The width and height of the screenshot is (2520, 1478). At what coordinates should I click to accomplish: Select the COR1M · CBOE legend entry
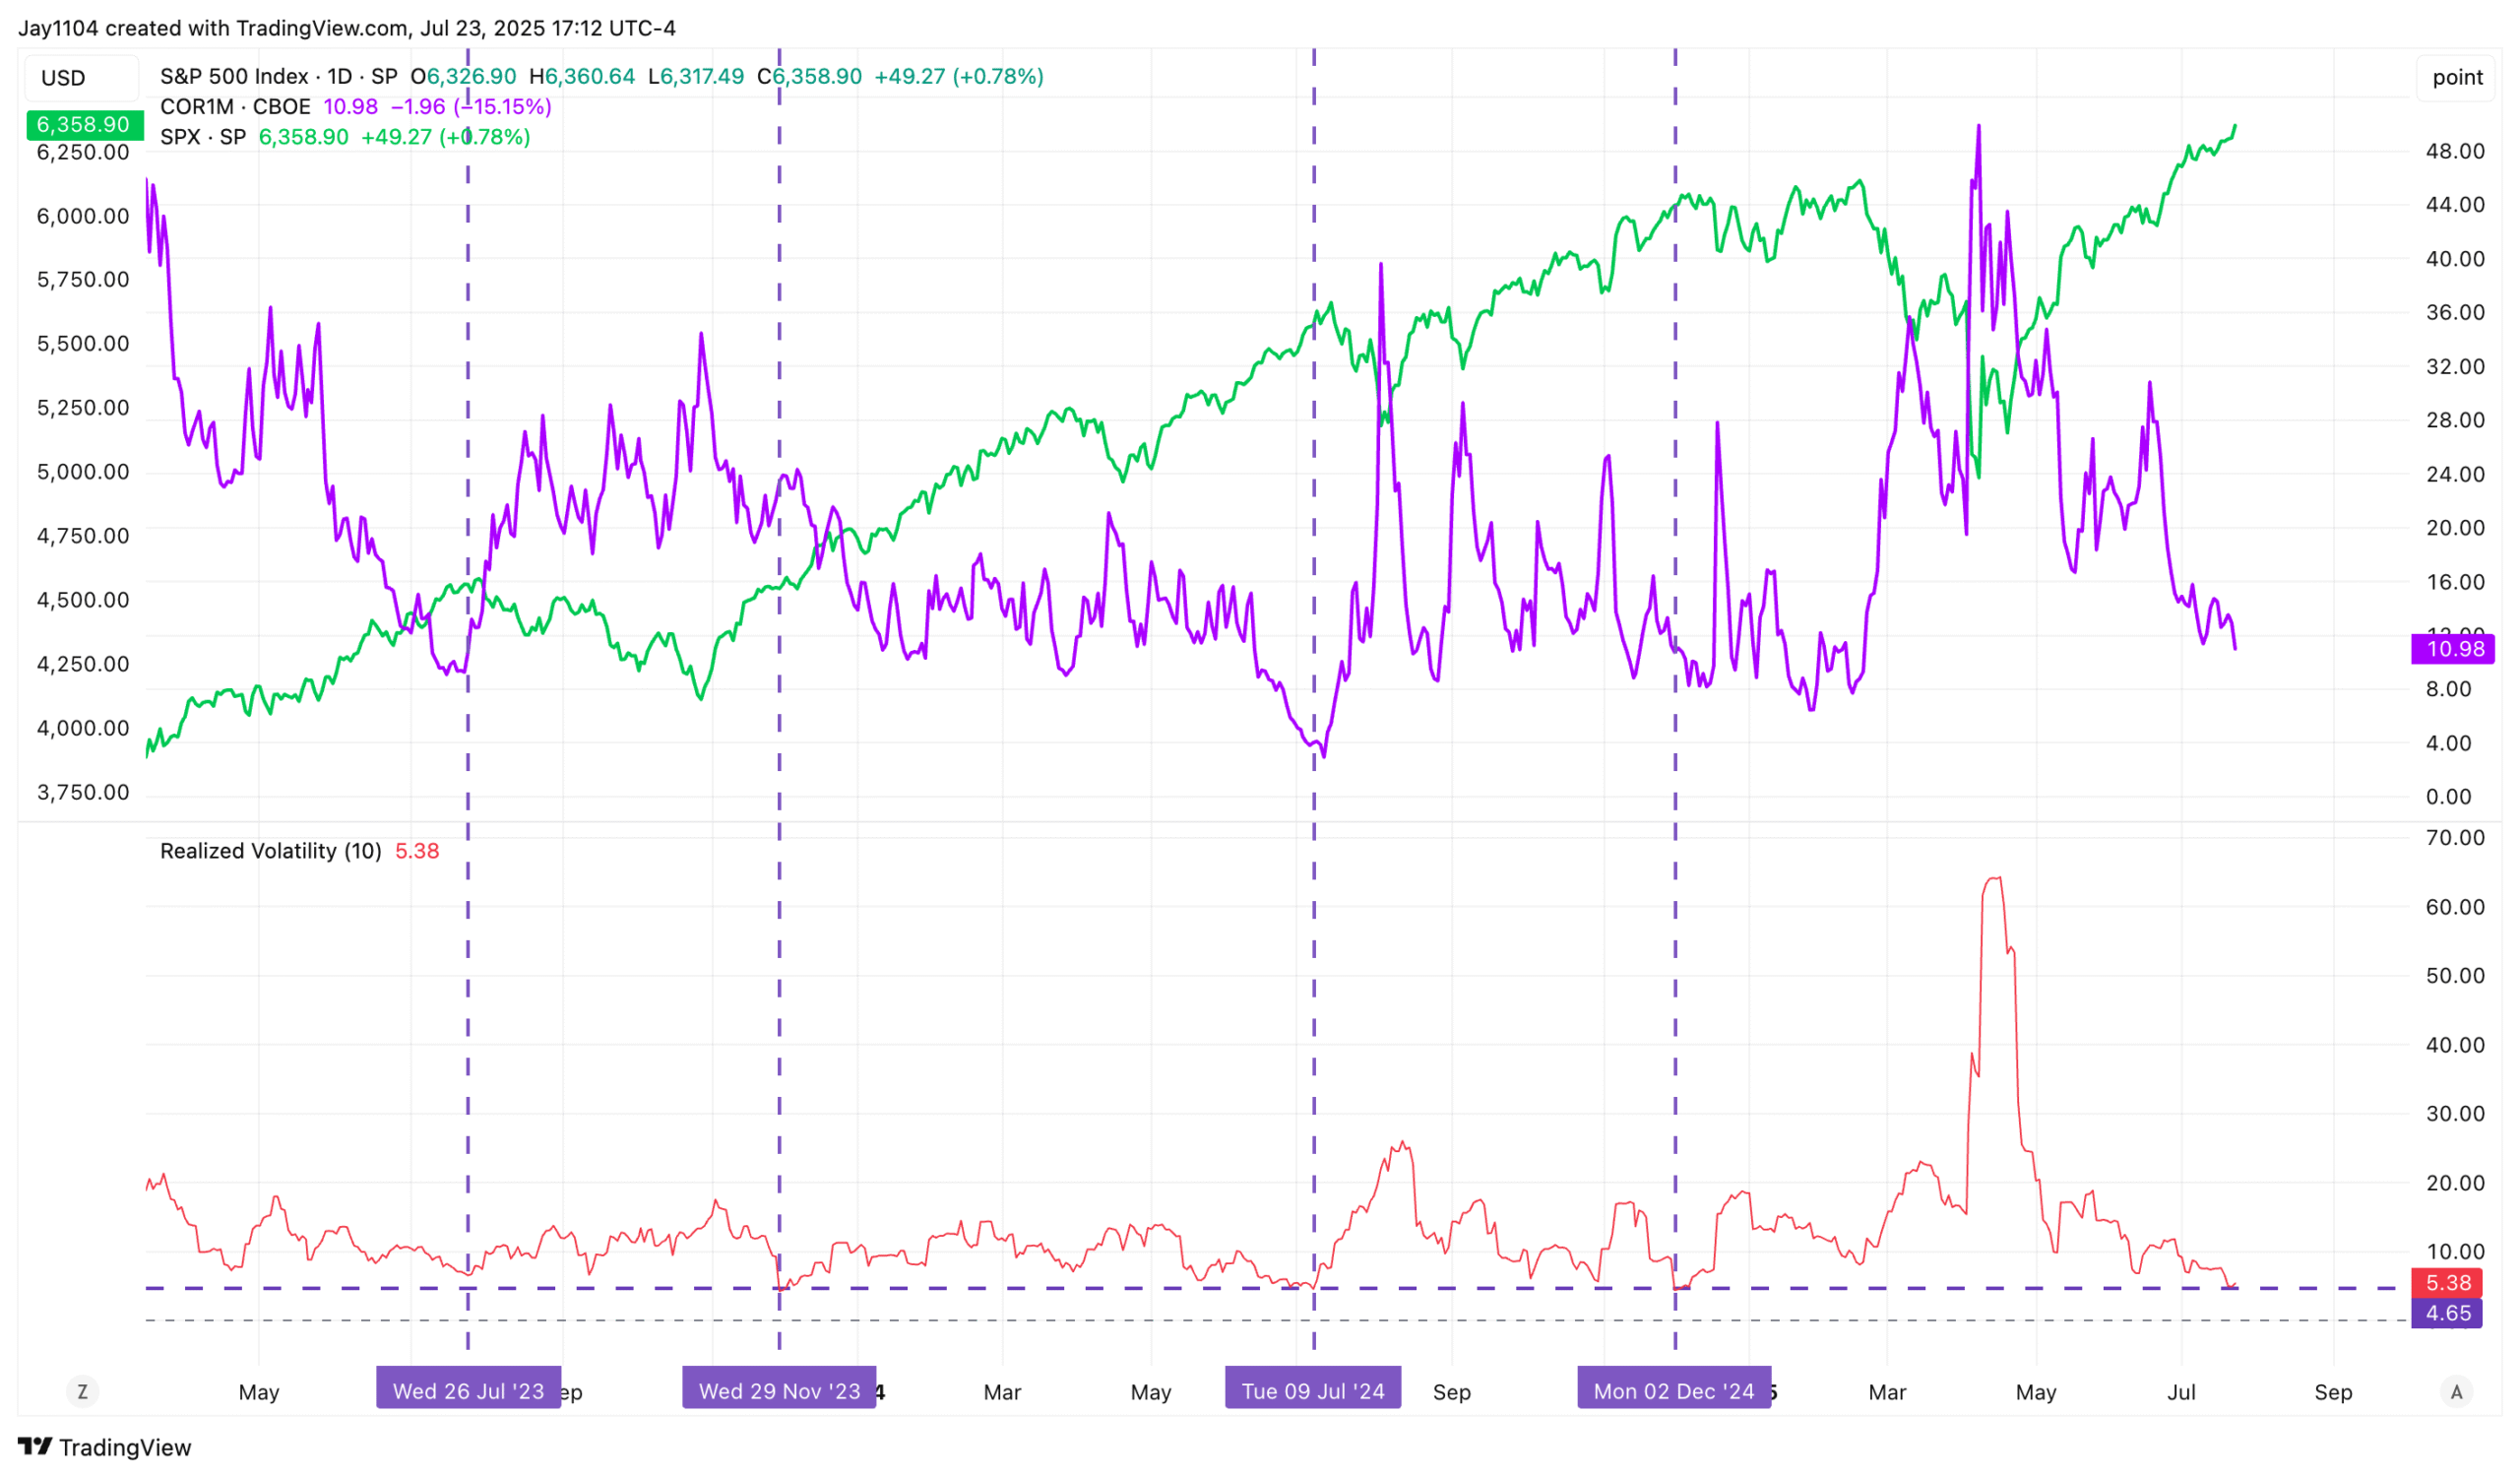point(235,107)
